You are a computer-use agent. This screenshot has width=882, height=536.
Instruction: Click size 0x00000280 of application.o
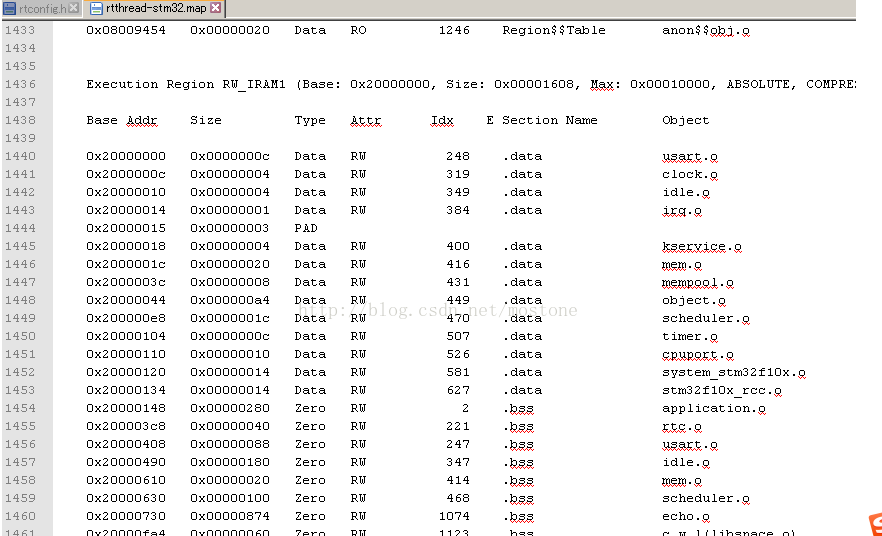click(230, 408)
